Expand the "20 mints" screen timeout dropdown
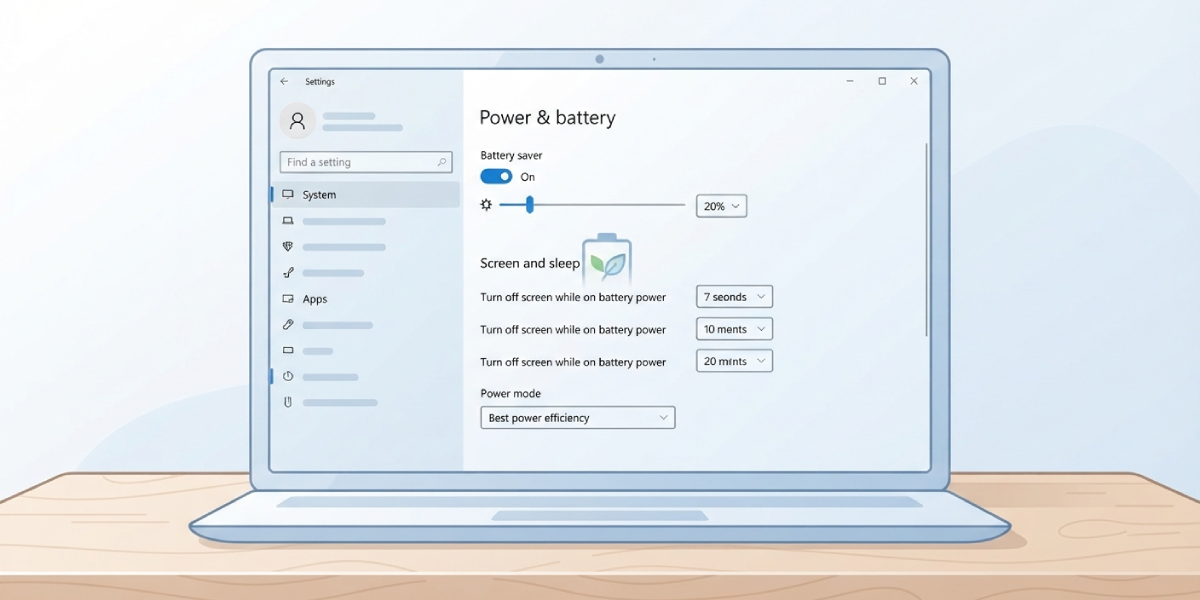Viewport: 1200px width, 600px height. tap(734, 361)
